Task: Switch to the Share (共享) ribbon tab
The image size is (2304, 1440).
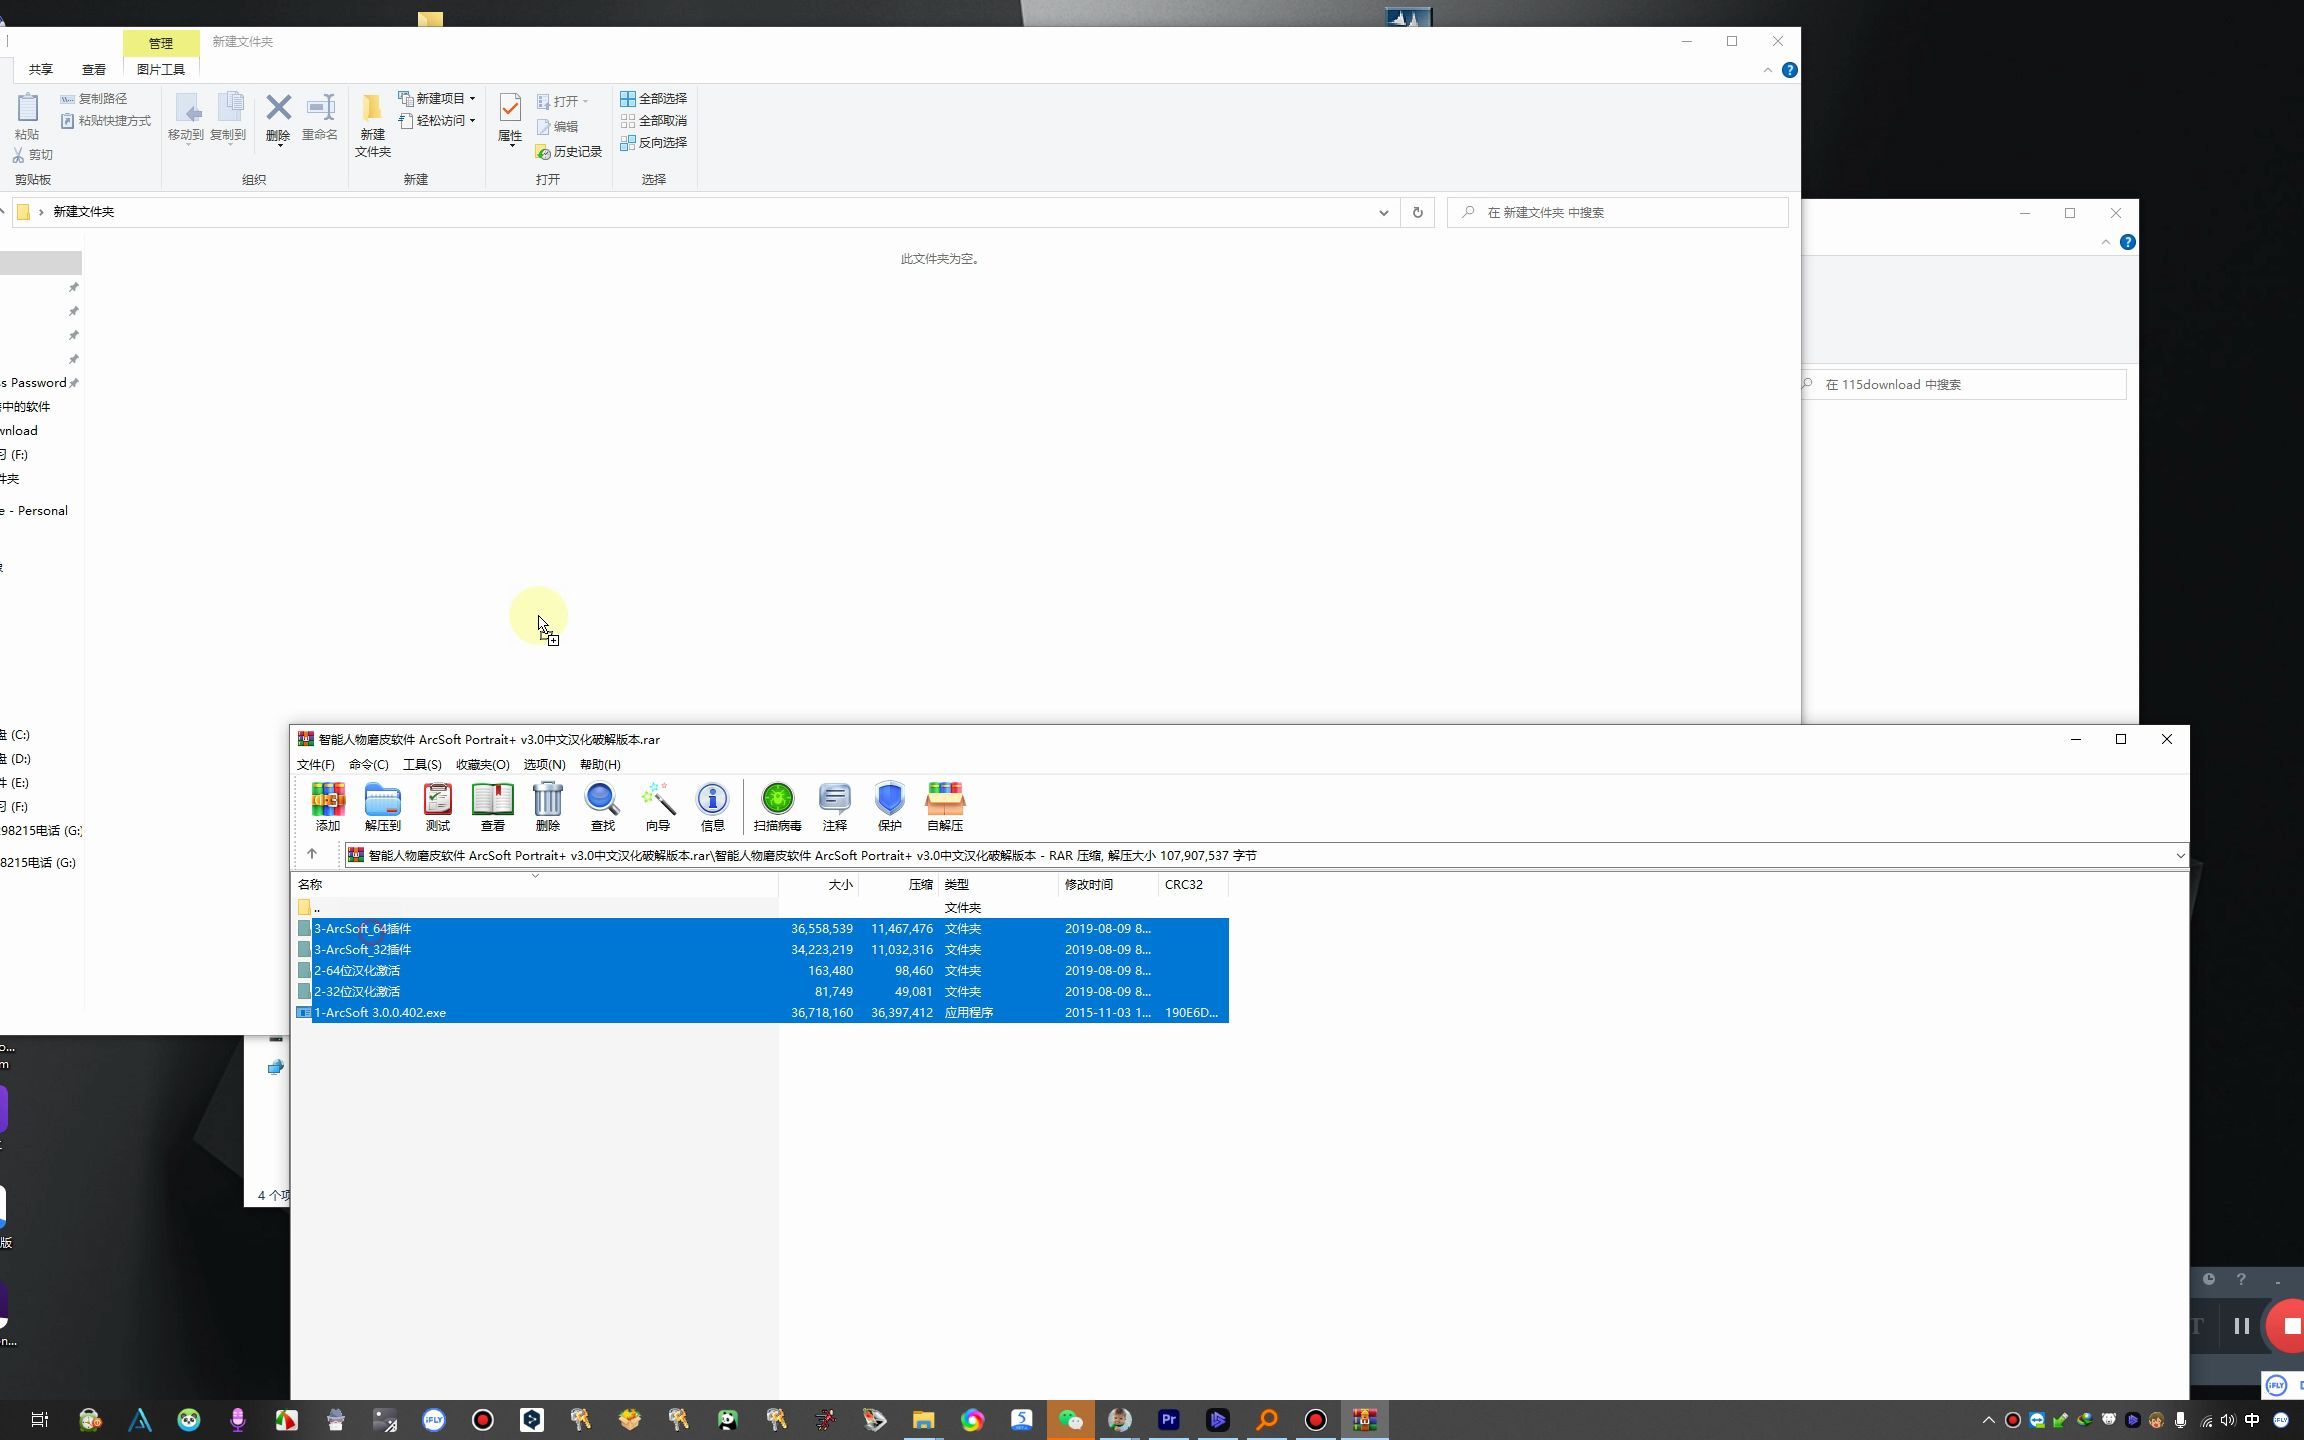Action: pyautogui.click(x=41, y=69)
